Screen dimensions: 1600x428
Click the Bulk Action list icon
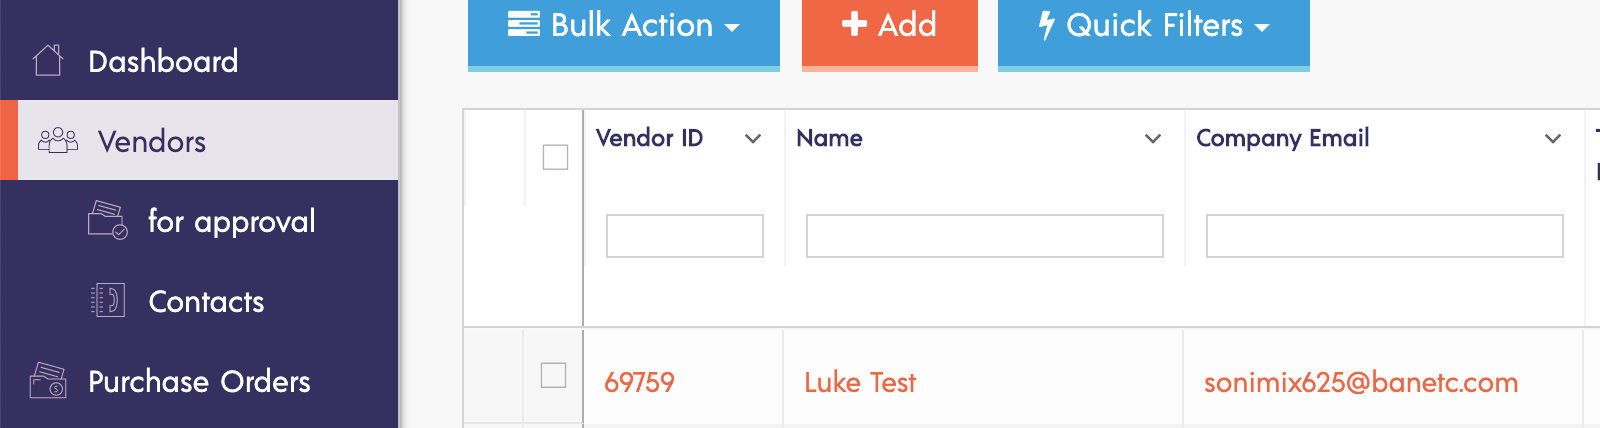click(523, 24)
